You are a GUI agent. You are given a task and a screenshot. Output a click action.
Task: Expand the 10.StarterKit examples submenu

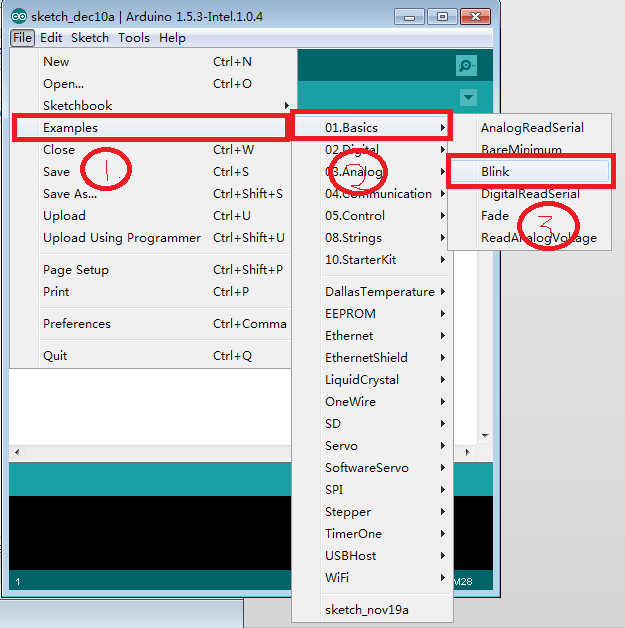pyautogui.click(x=372, y=260)
